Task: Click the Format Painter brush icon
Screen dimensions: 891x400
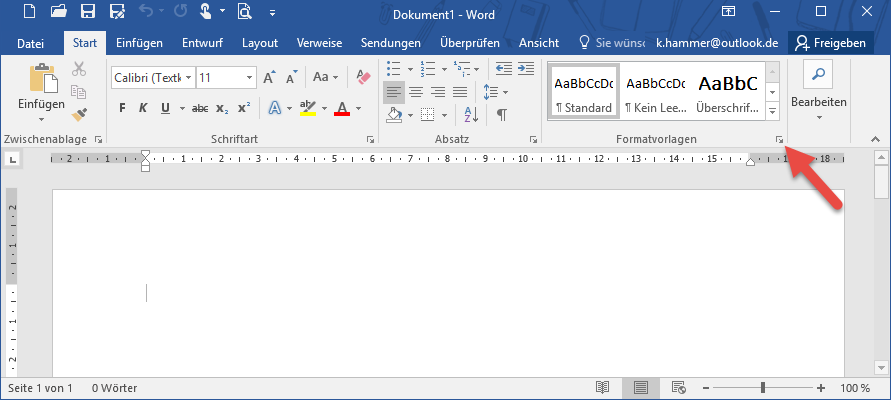Action: pos(79,115)
